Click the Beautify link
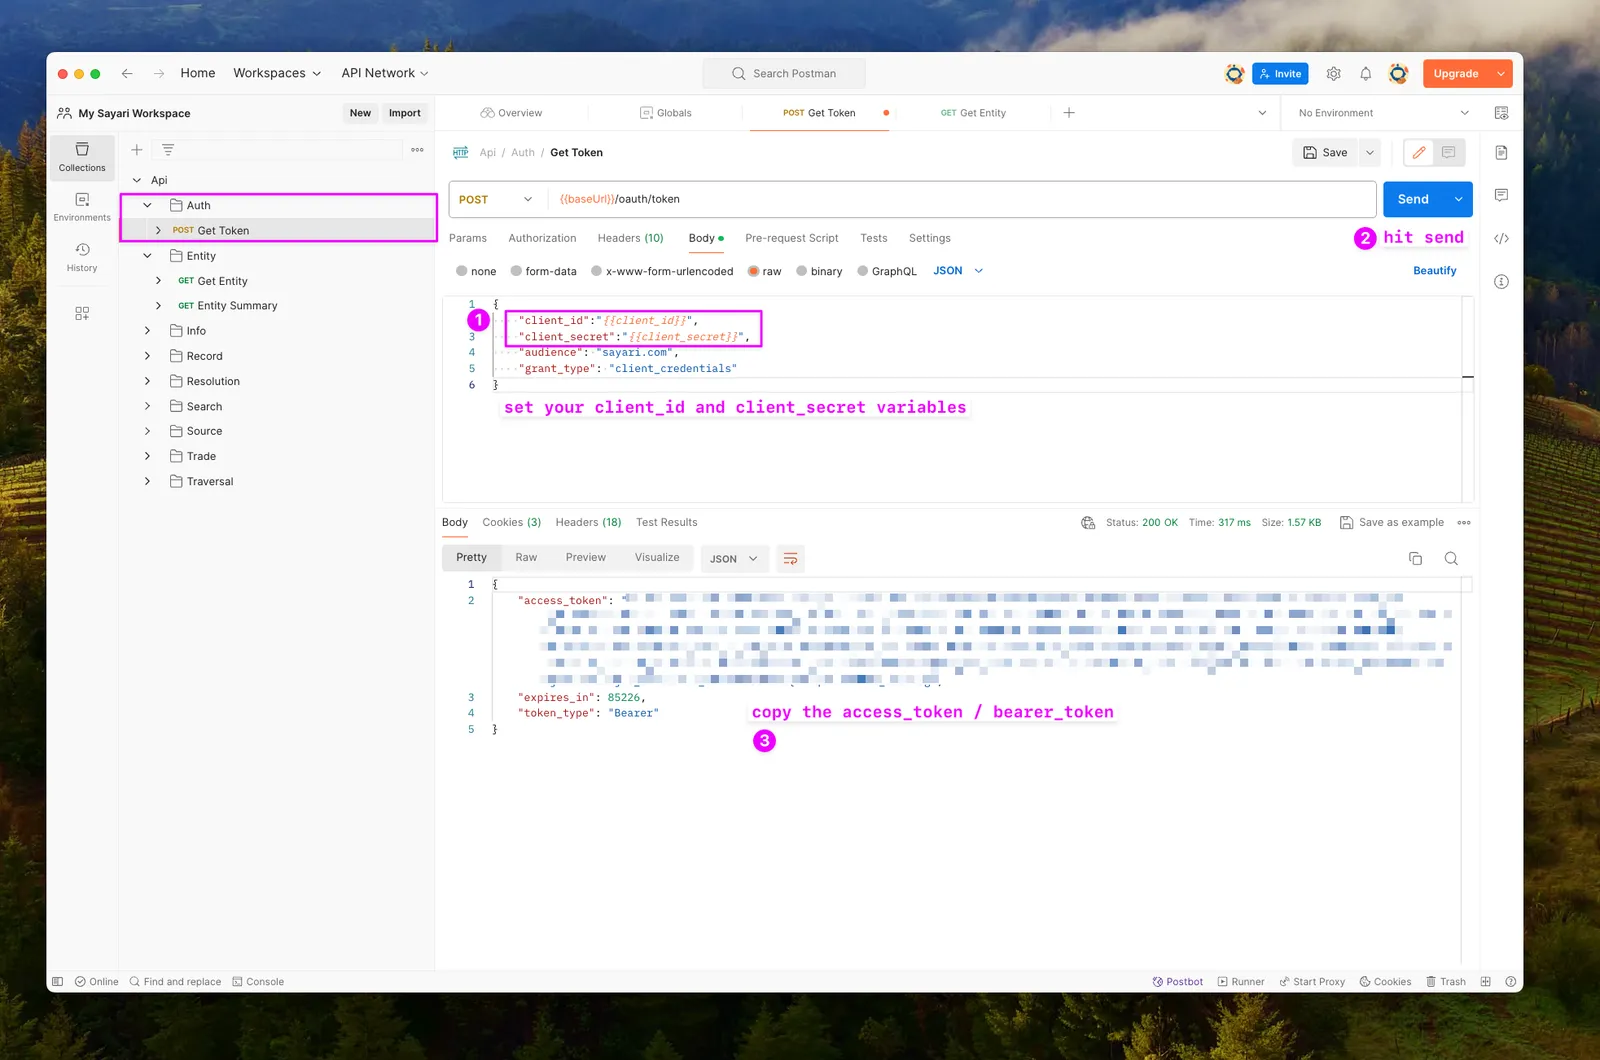 [x=1434, y=271]
